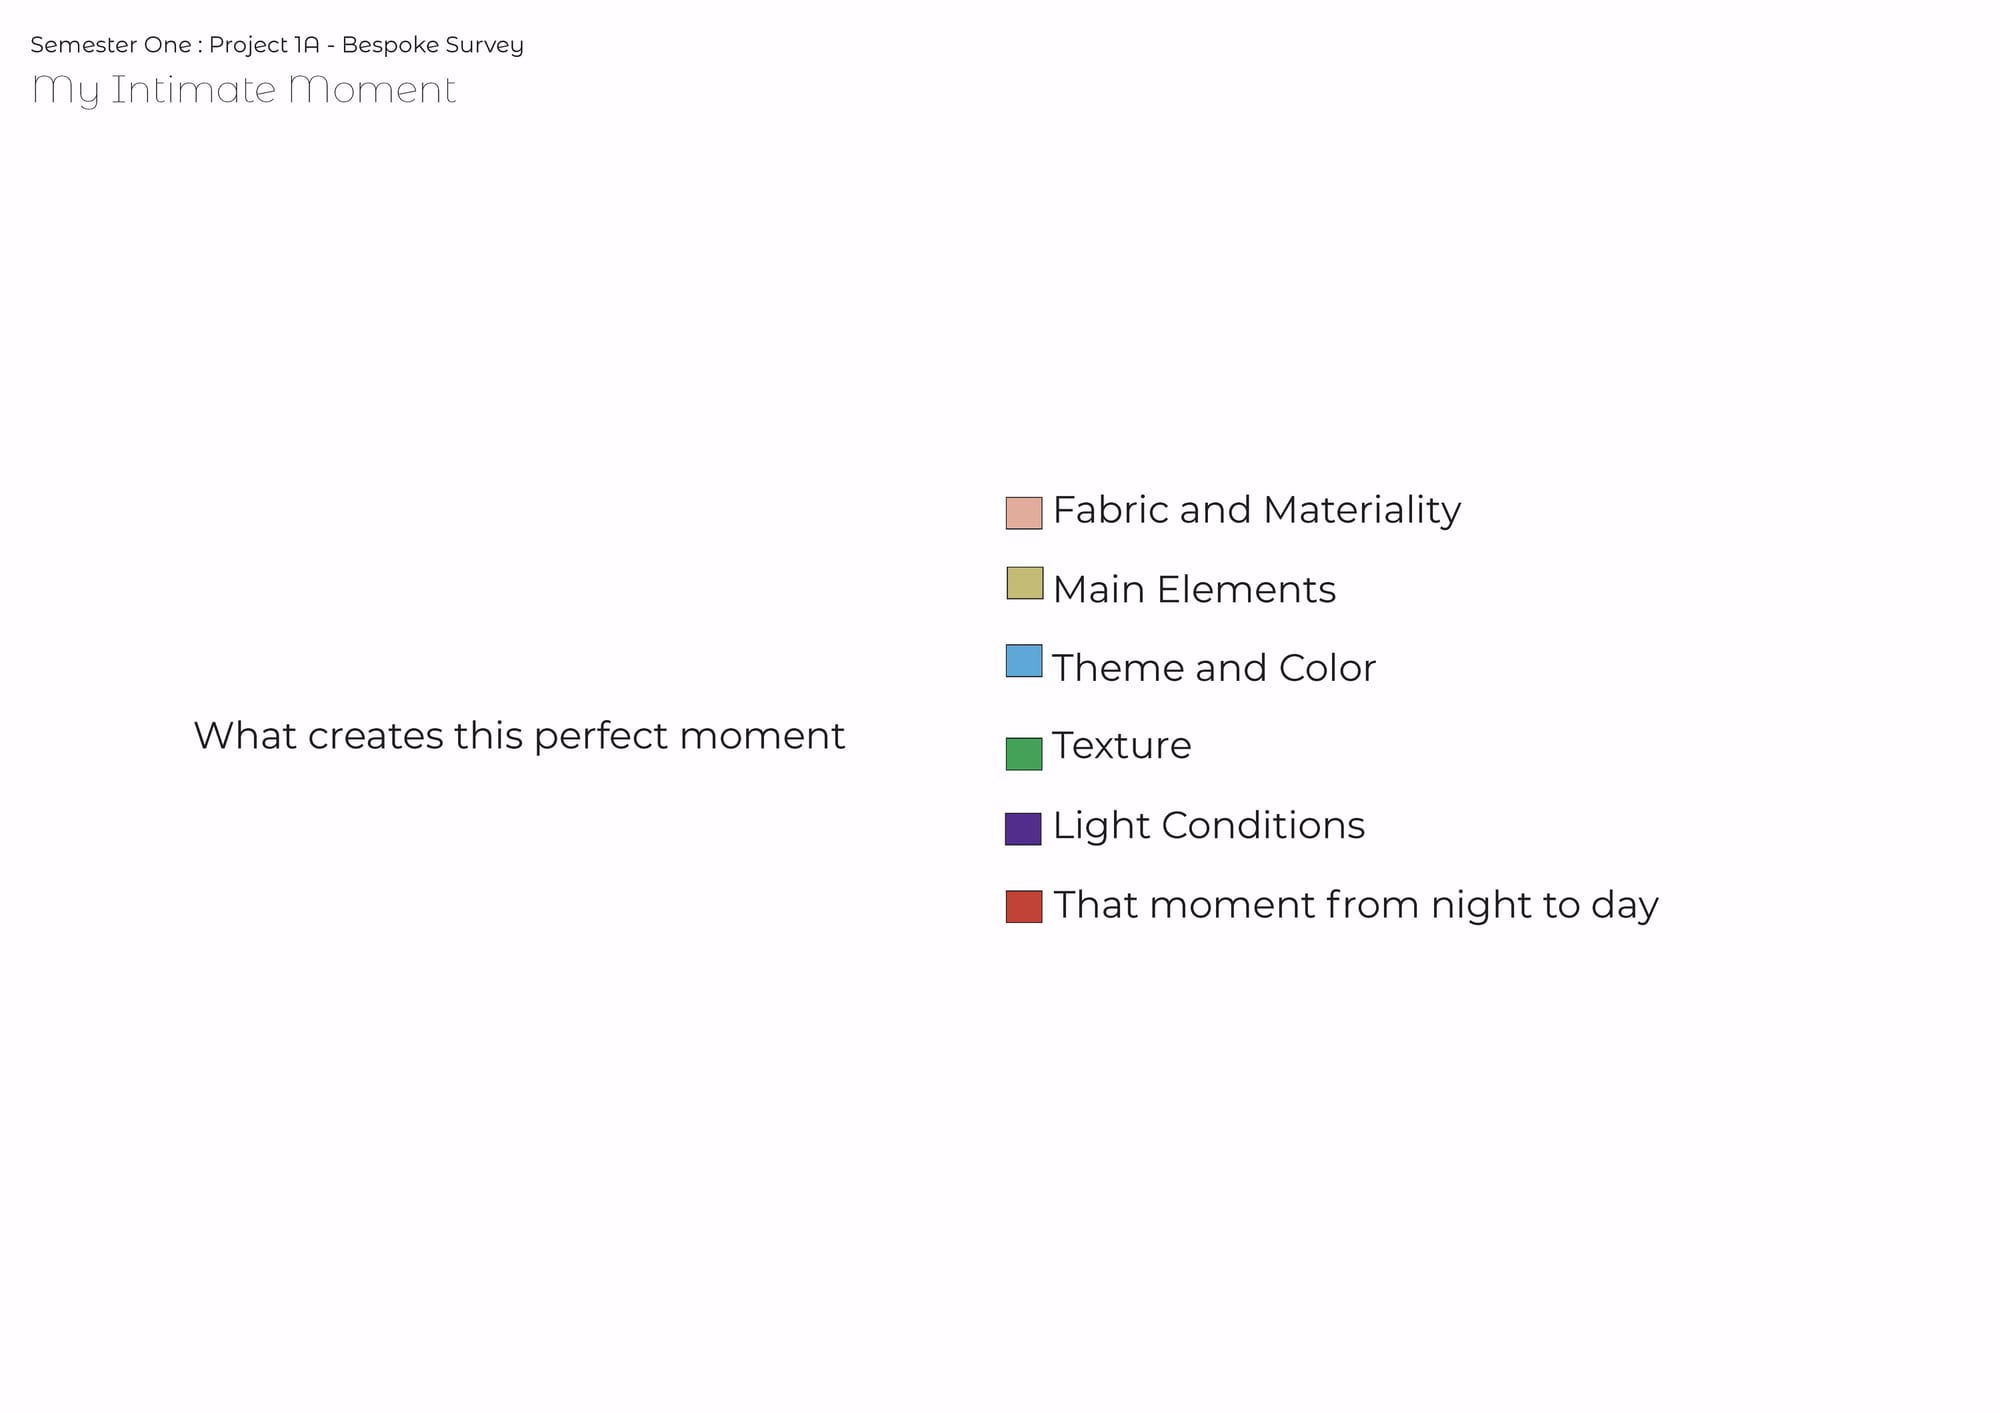2000x1413 pixels.
Task: Click the olive Main Elements swatch
Action: 1024,583
